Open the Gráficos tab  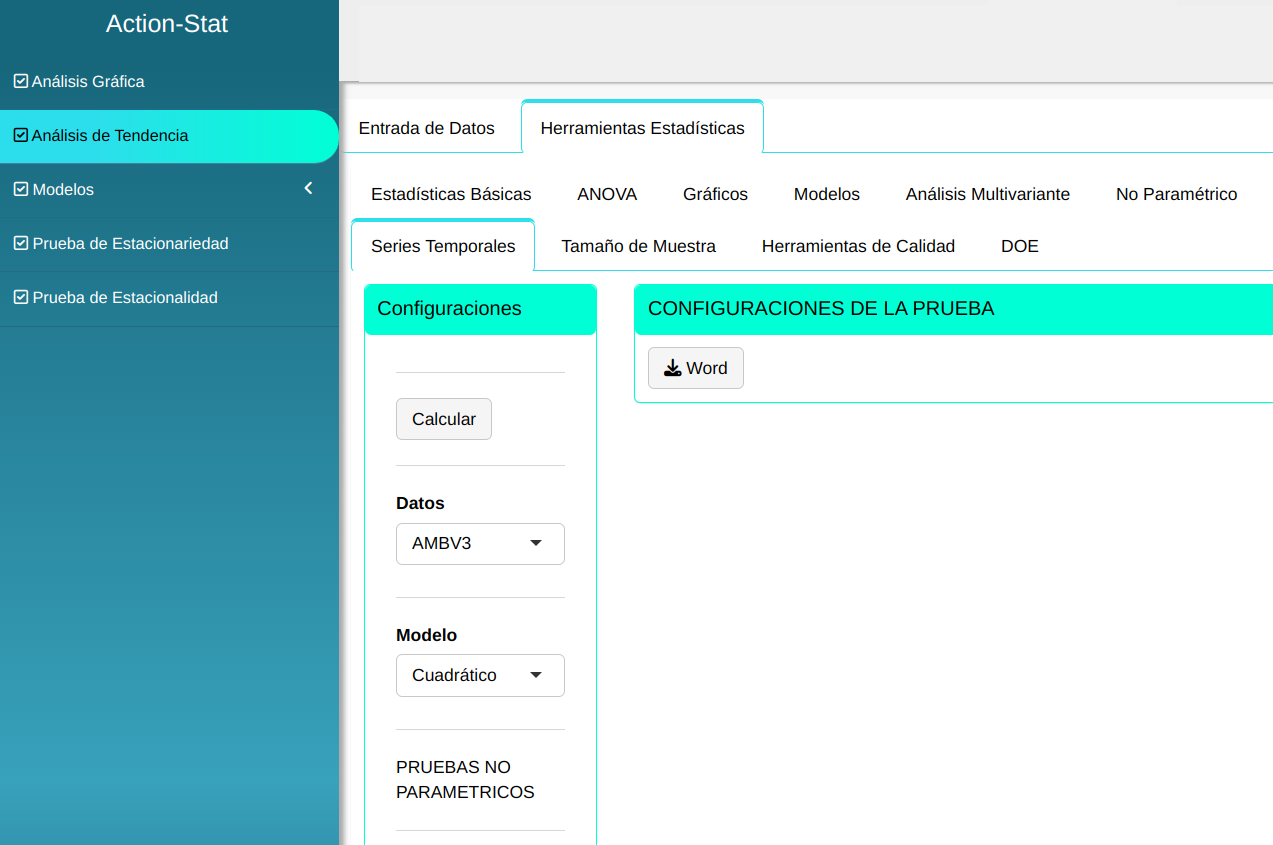point(715,194)
